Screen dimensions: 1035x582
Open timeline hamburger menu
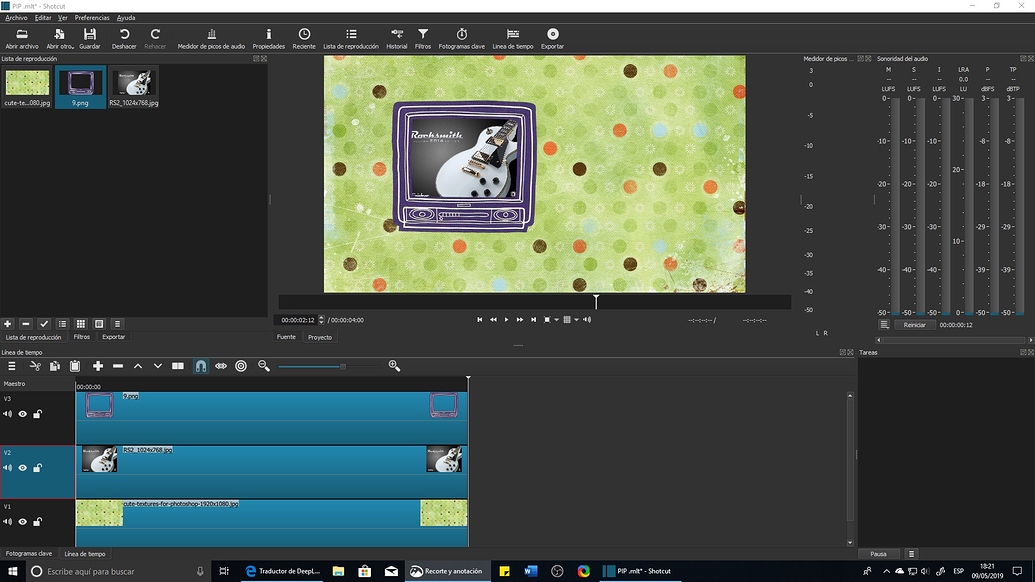pyautogui.click(x=11, y=366)
